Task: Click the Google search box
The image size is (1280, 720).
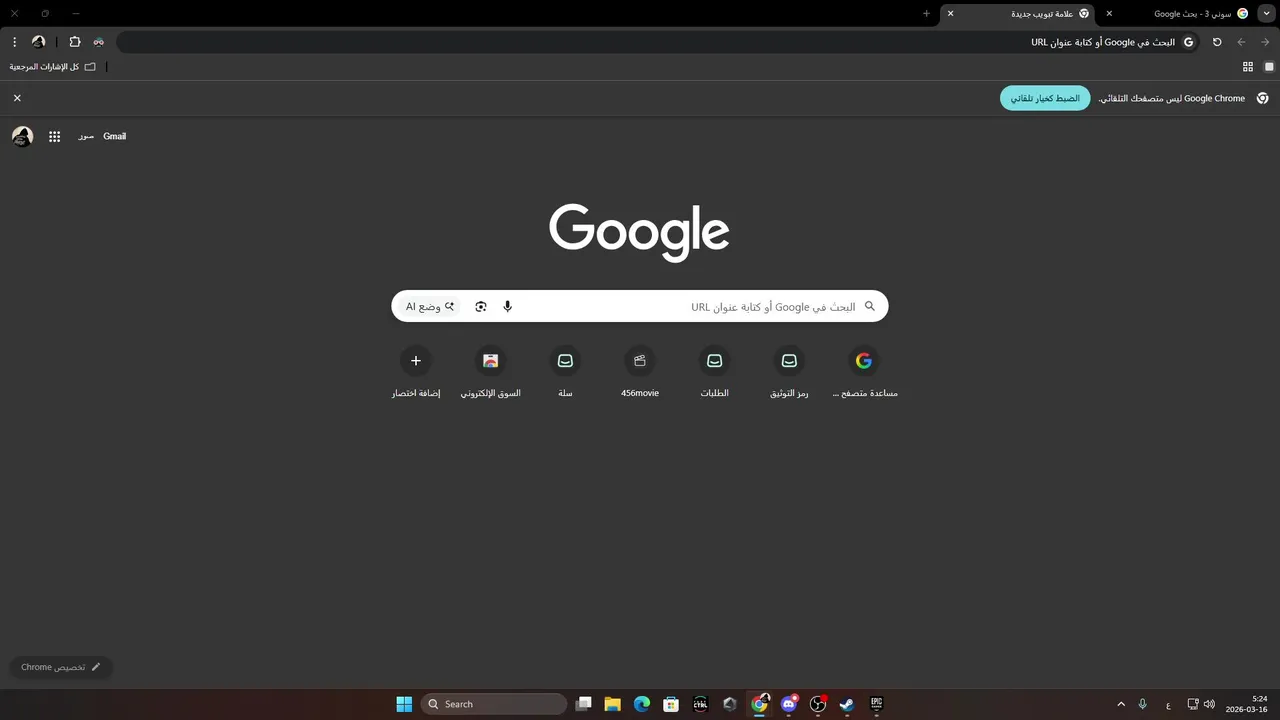Action: pyautogui.click(x=640, y=306)
